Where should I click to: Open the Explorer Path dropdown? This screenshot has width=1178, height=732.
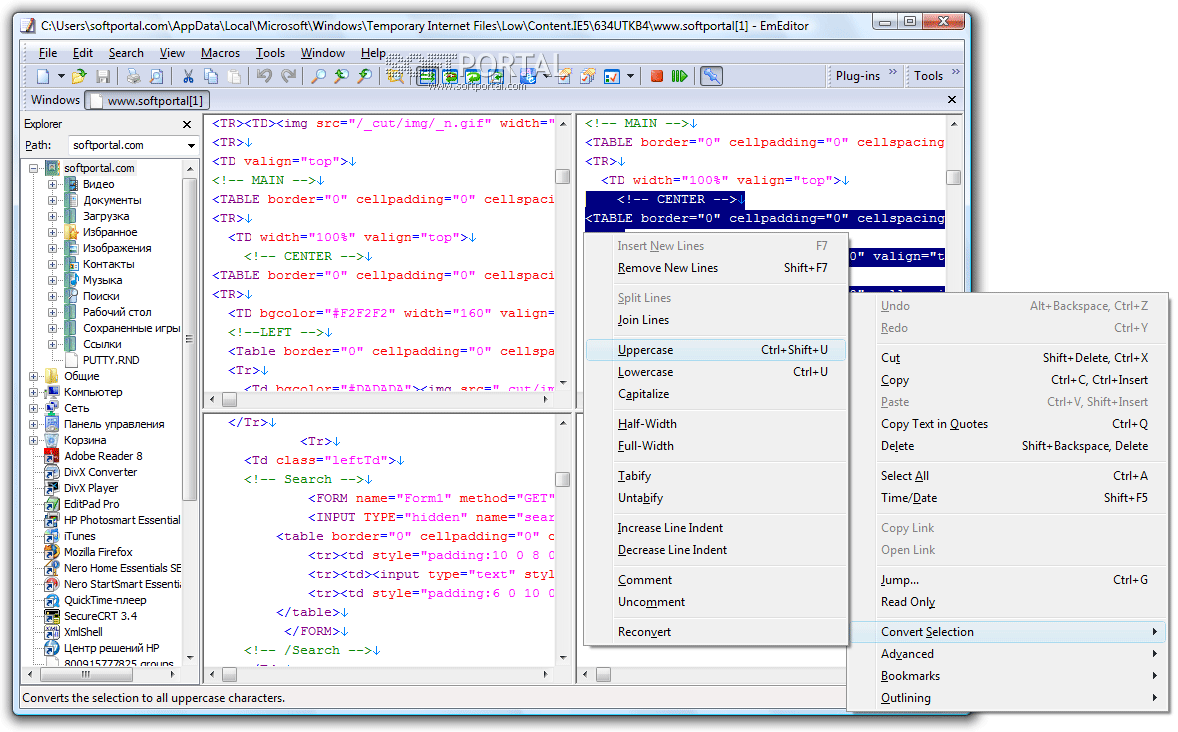191,146
